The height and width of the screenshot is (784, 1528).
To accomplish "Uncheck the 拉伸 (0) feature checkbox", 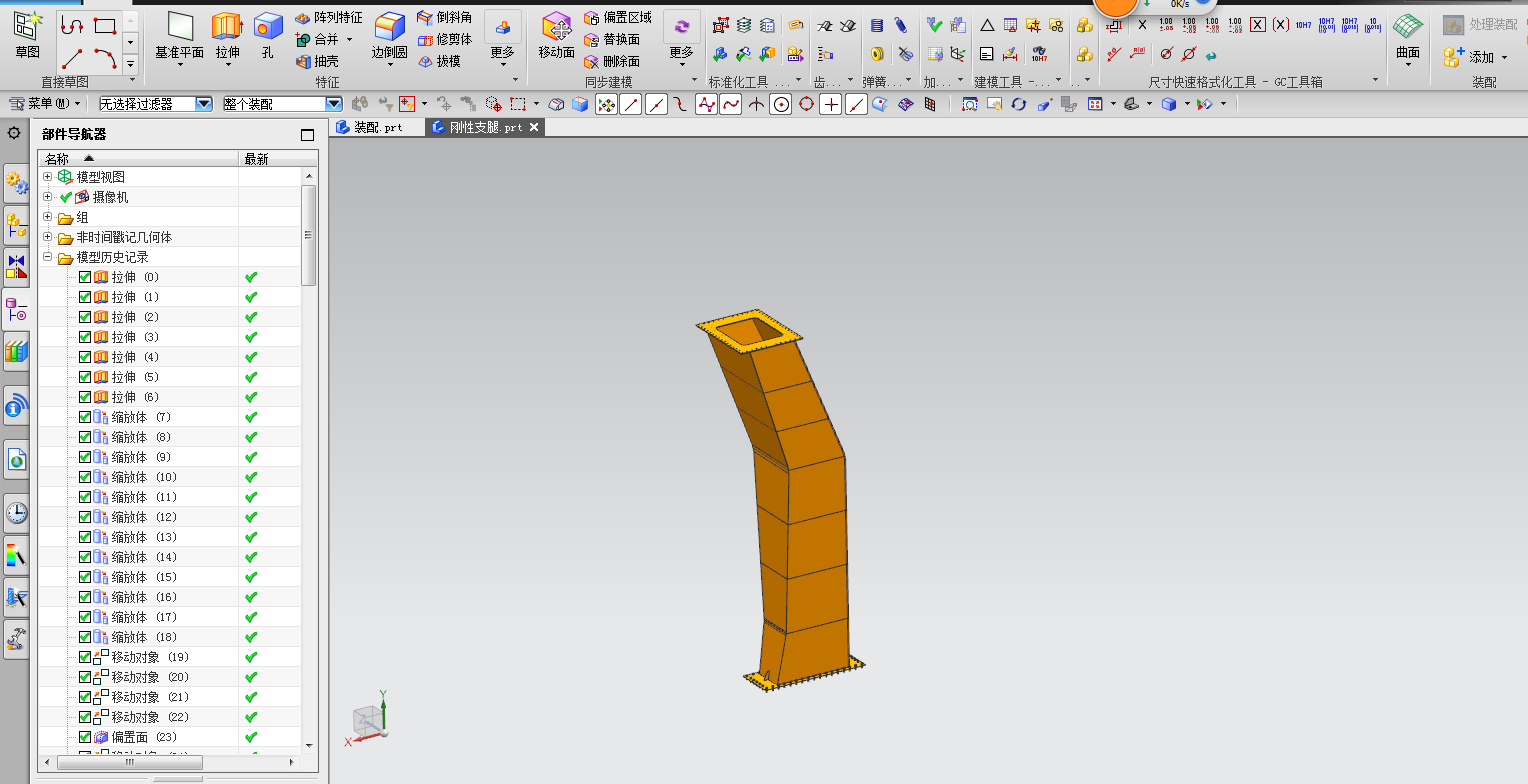I will tap(85, 277).
